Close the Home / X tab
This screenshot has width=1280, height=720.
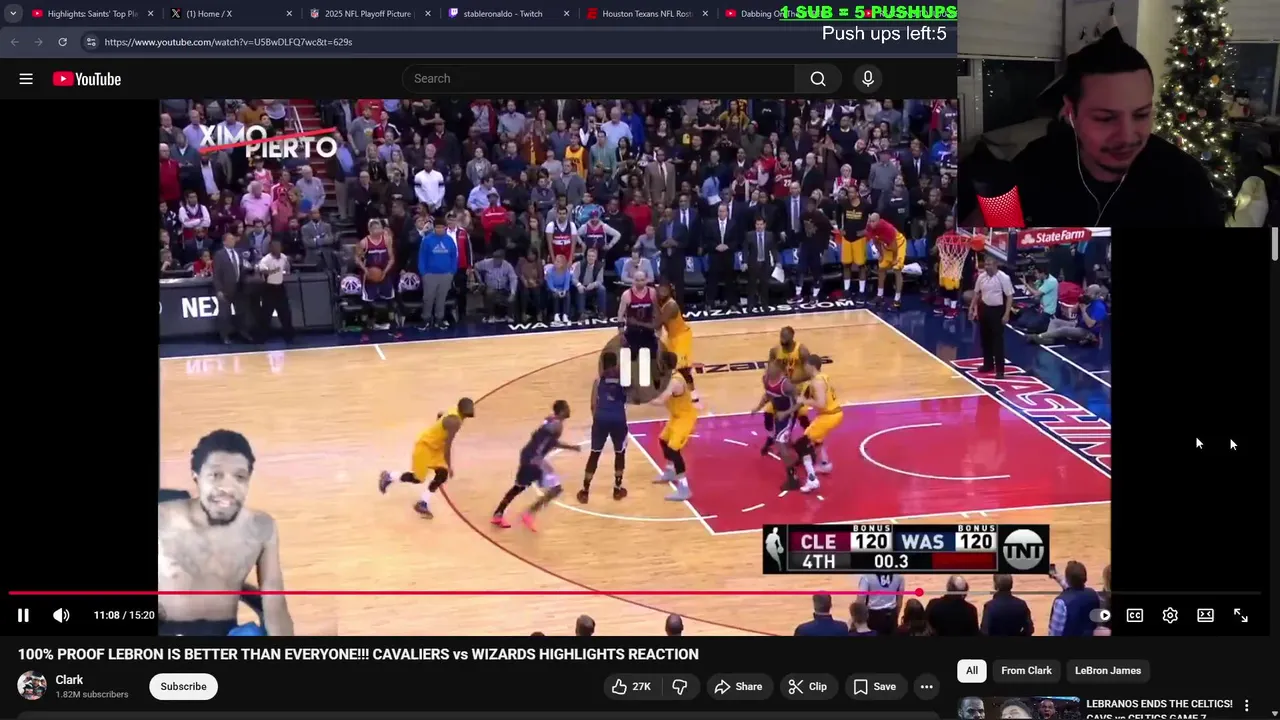click(290, 14)
